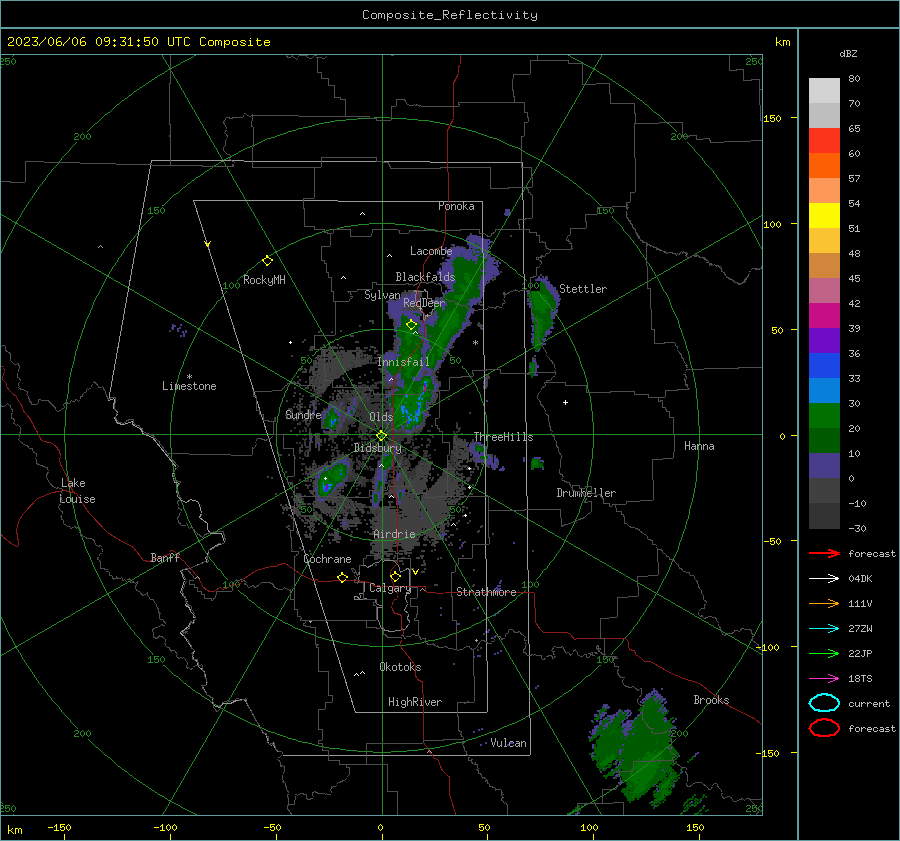
Task: Click the Hanna city label
Action: pos(699,446)
